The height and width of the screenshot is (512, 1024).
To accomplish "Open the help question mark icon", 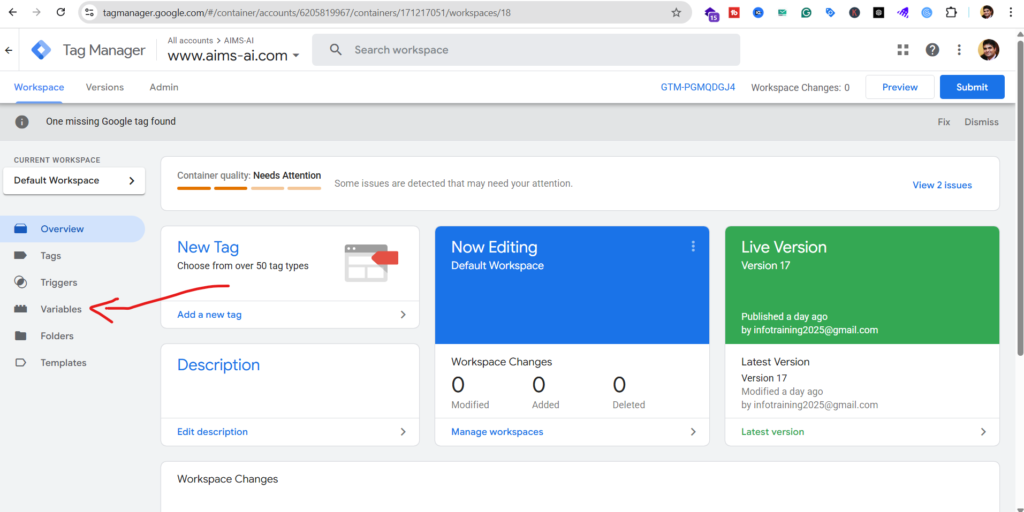I will [933, 50].
